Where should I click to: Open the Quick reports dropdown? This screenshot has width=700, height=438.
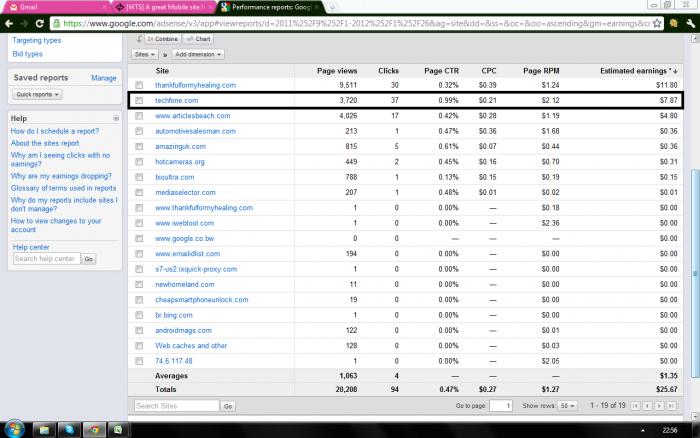pos(38,95)
